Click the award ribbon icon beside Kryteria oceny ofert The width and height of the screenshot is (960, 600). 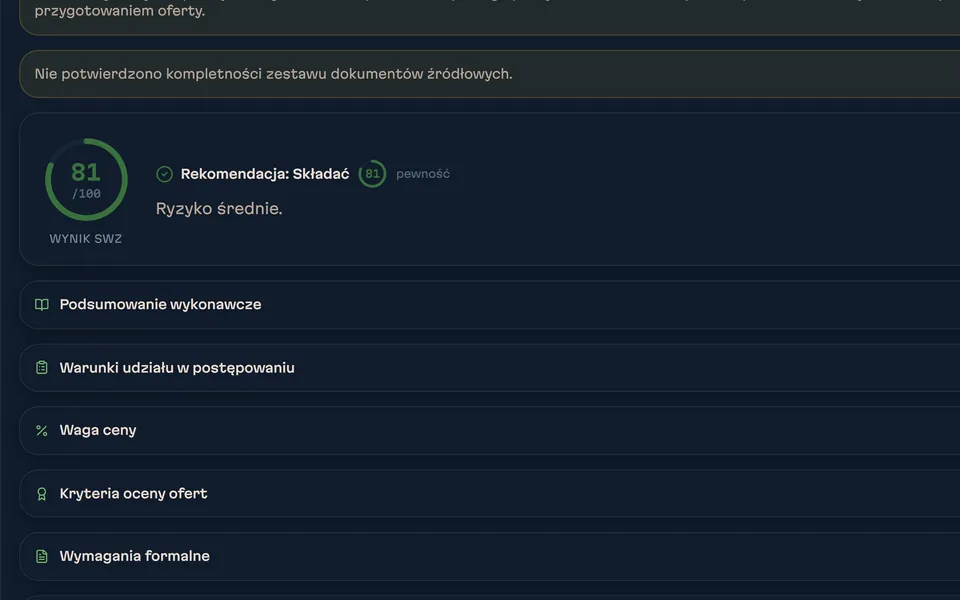point(42,493)
